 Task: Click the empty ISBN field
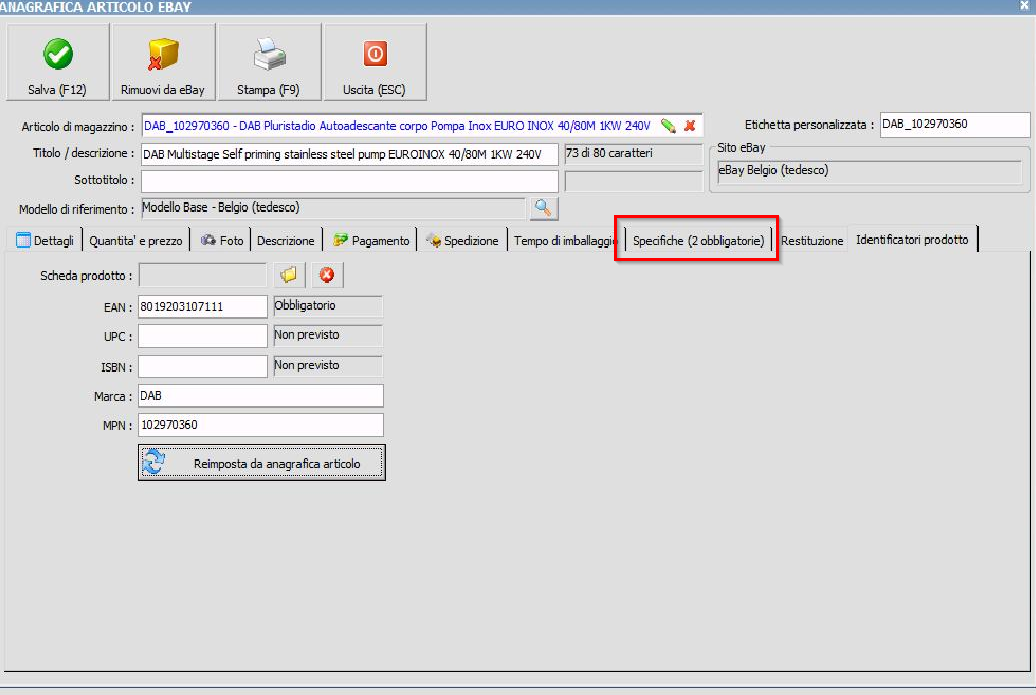(203, 366)
